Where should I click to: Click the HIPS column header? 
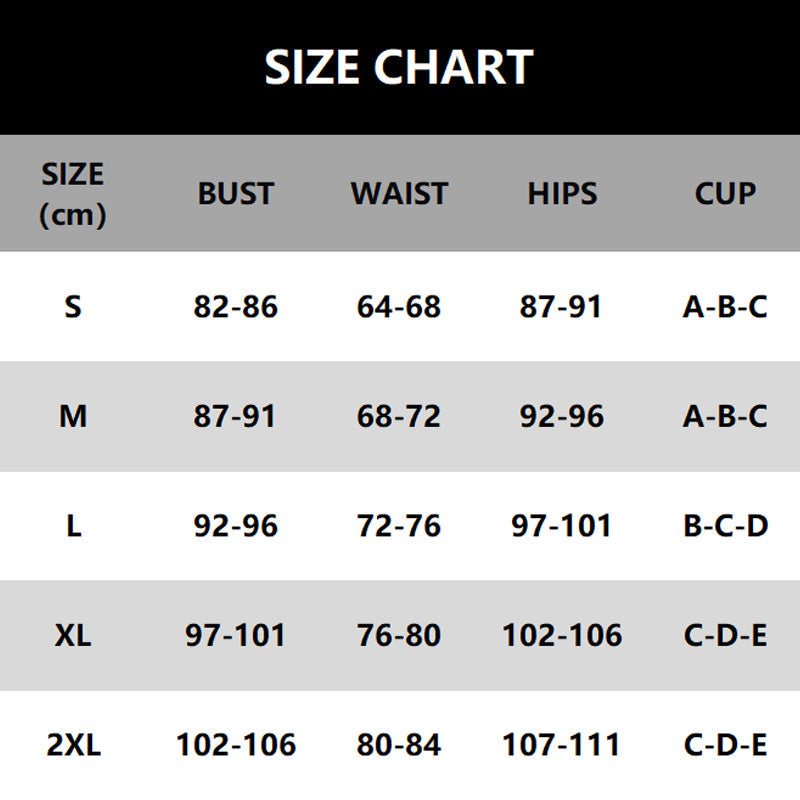pos(562,193)
